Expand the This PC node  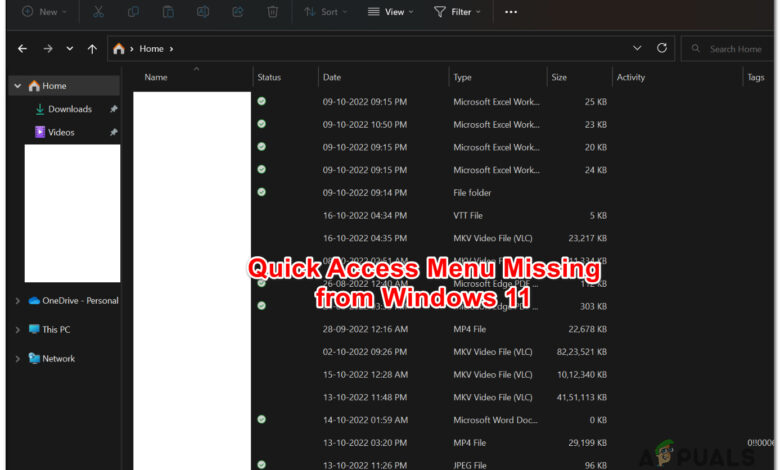[x=18, y=330]
